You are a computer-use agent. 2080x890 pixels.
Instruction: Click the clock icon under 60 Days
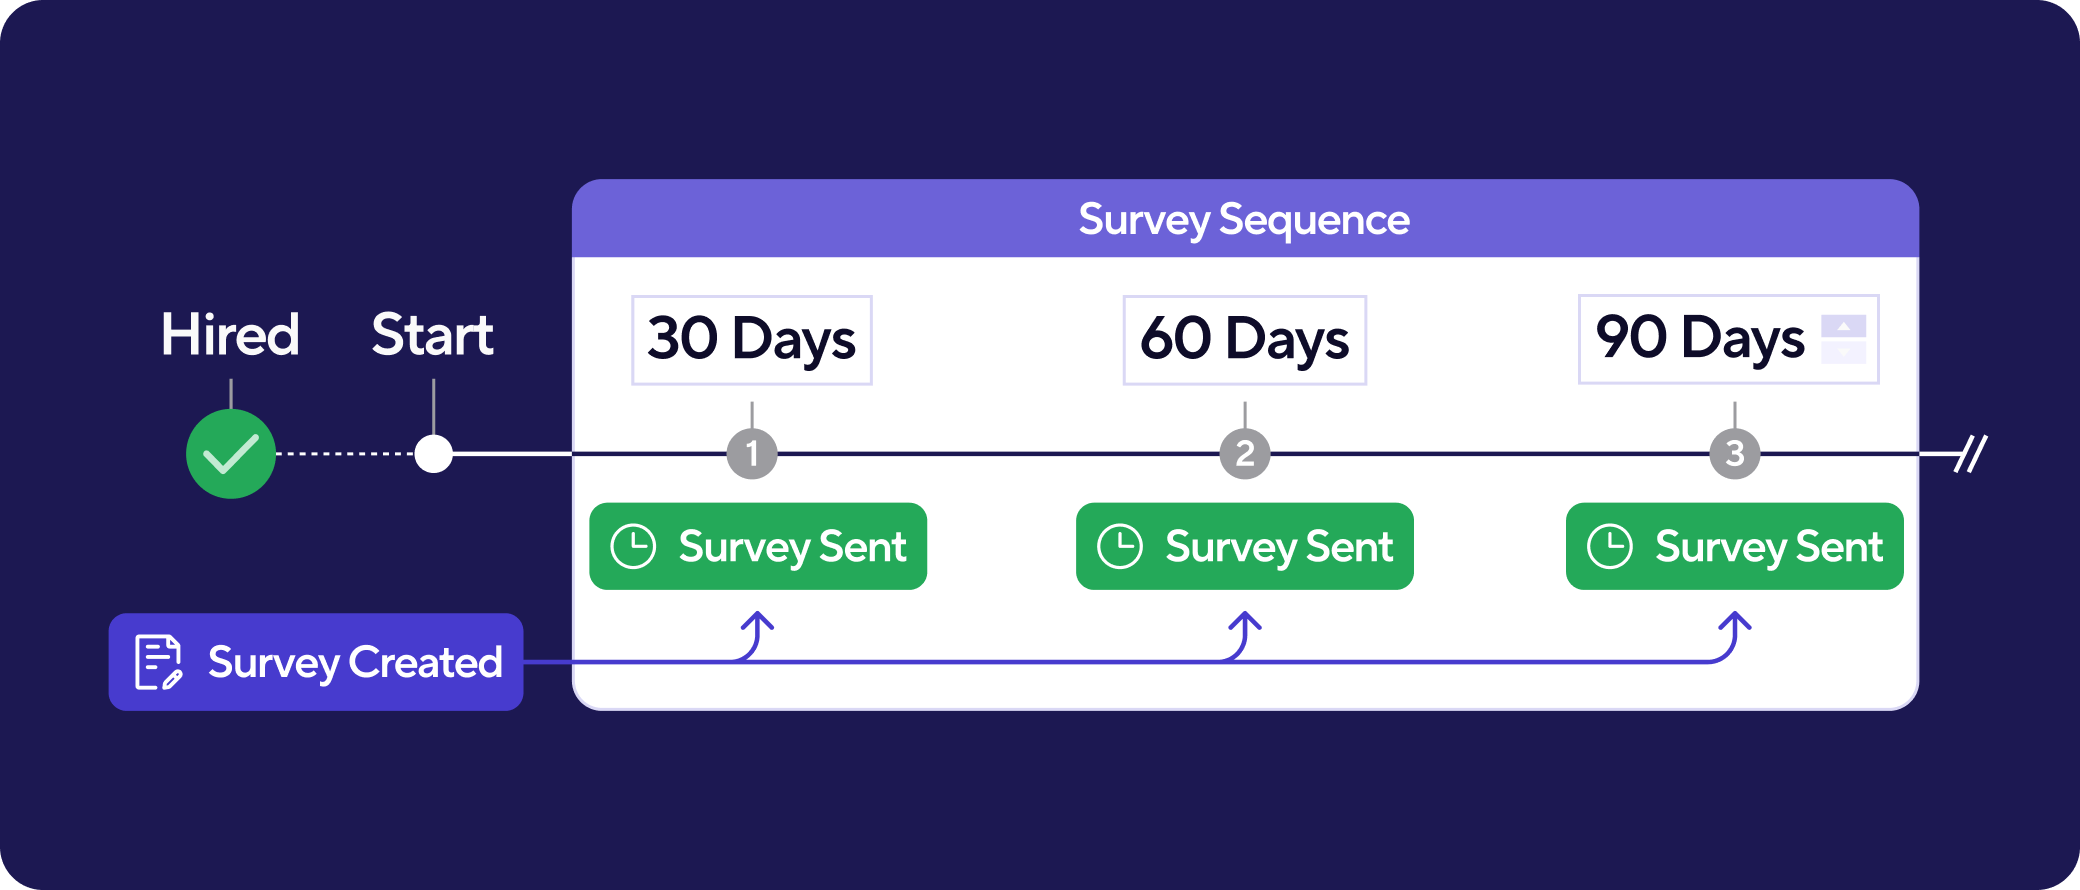(x=1120, y=547)
